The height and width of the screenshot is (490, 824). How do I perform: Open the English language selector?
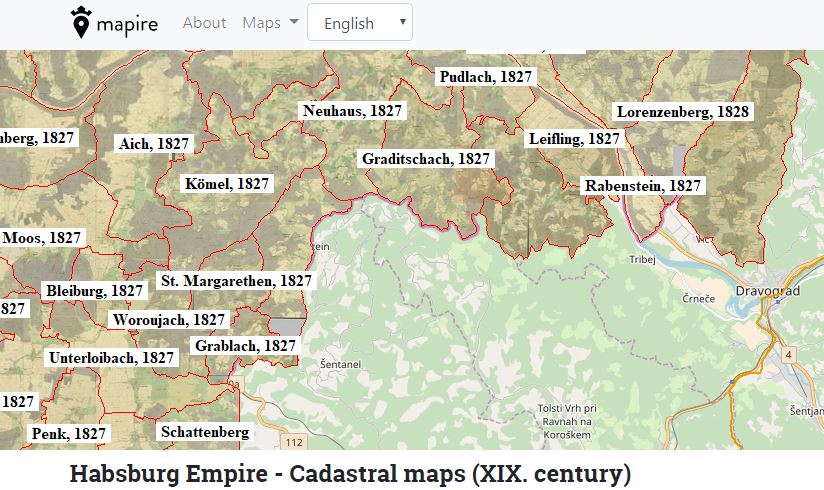(x=360, y=23)
